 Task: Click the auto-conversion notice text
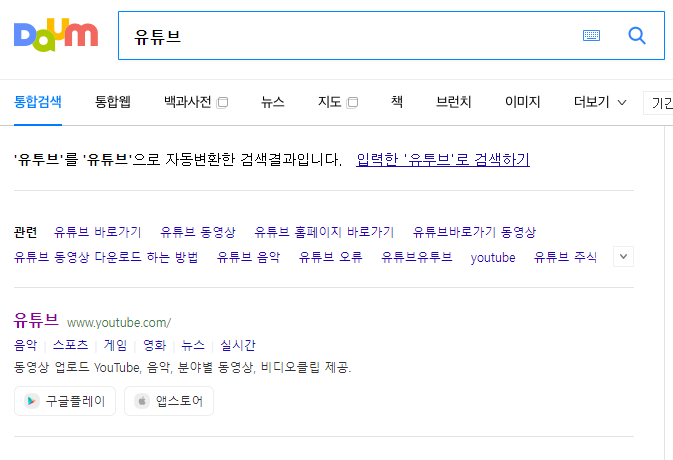coord(178,160)
